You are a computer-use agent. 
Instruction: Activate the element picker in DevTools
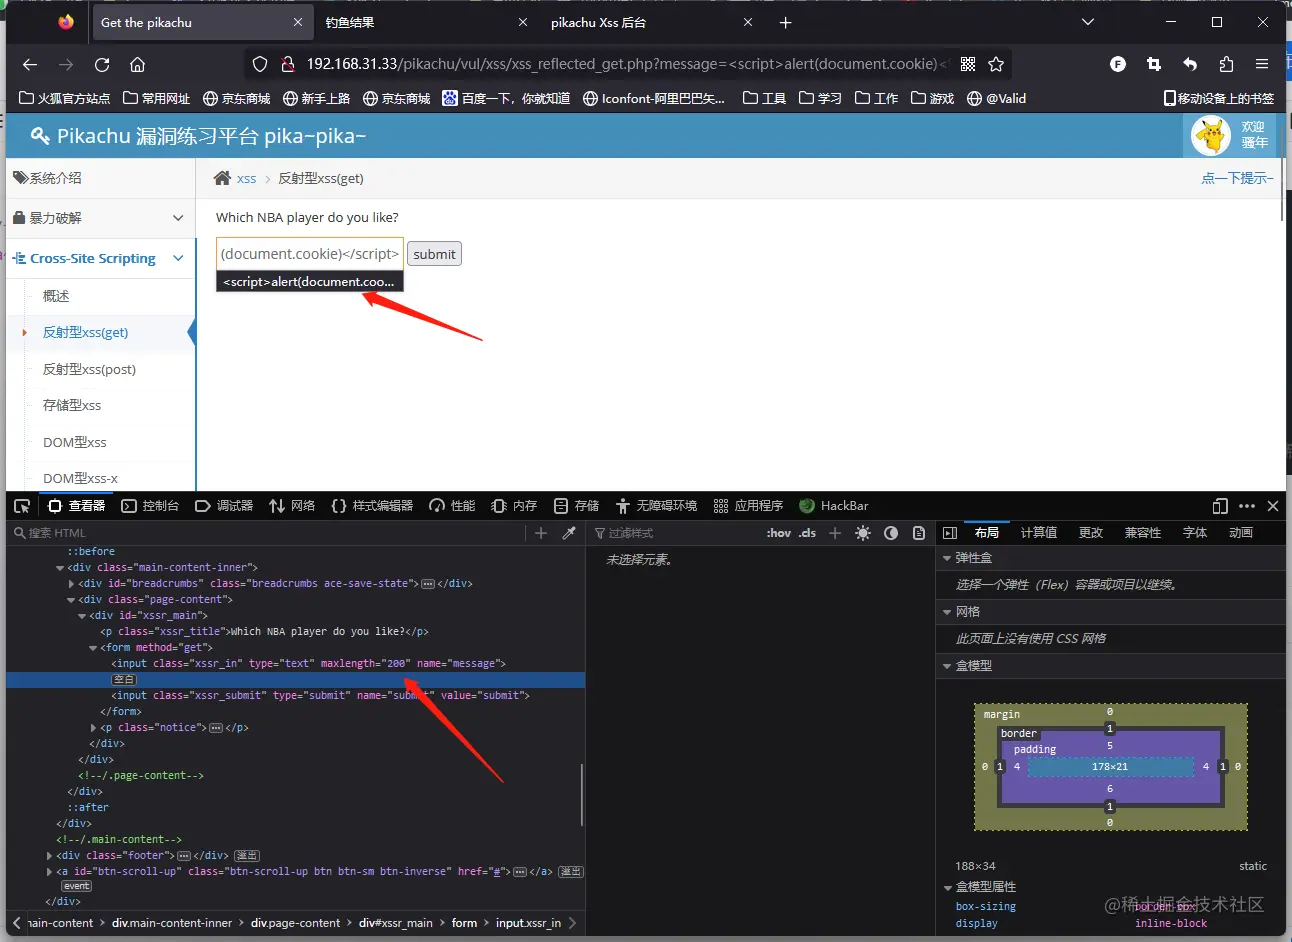pyautogui.click(x=22, y=506)
